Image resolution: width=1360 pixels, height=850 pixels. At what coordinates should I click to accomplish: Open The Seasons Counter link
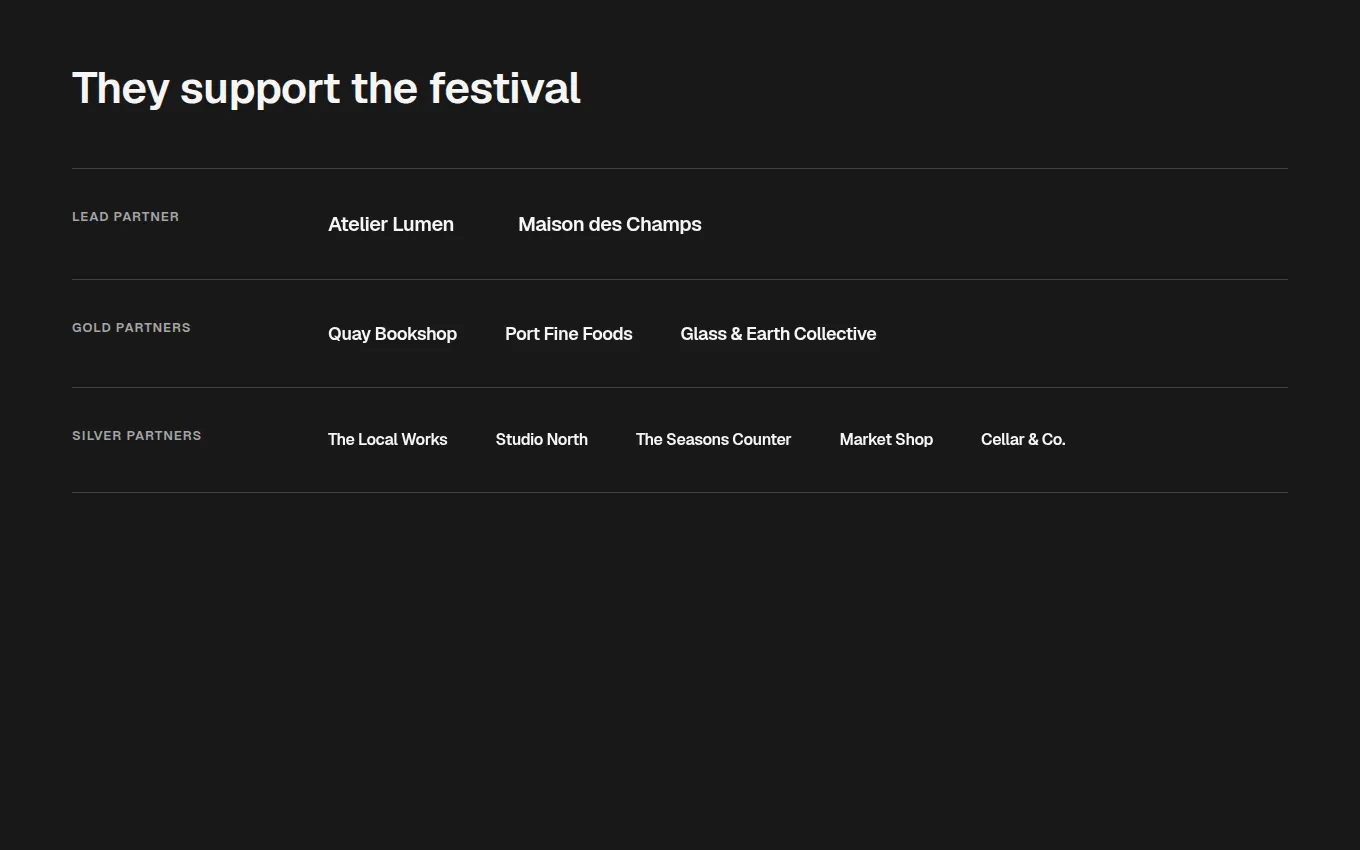[714, 439]
